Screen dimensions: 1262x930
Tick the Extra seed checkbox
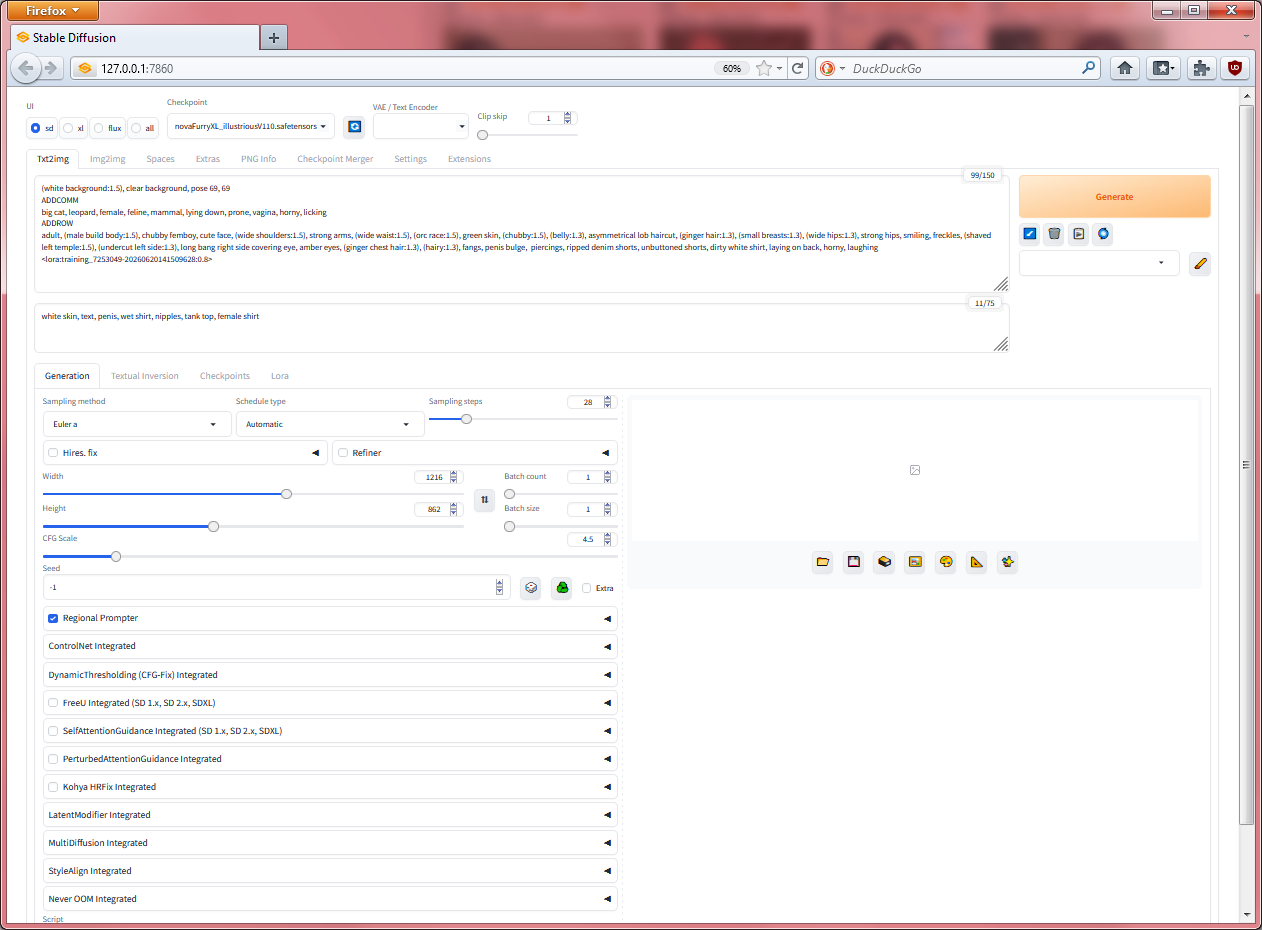click(587, 588)
